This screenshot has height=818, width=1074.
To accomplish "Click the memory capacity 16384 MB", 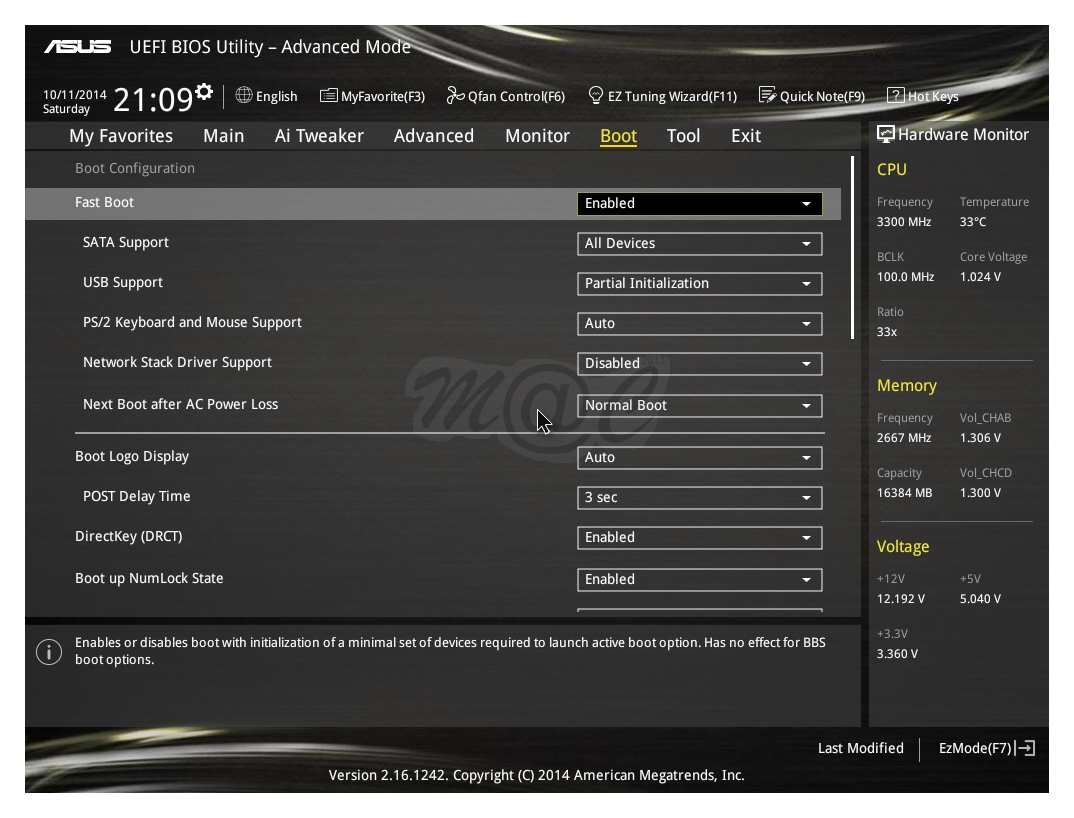I will pyautogui.click(x=904, y=493).
